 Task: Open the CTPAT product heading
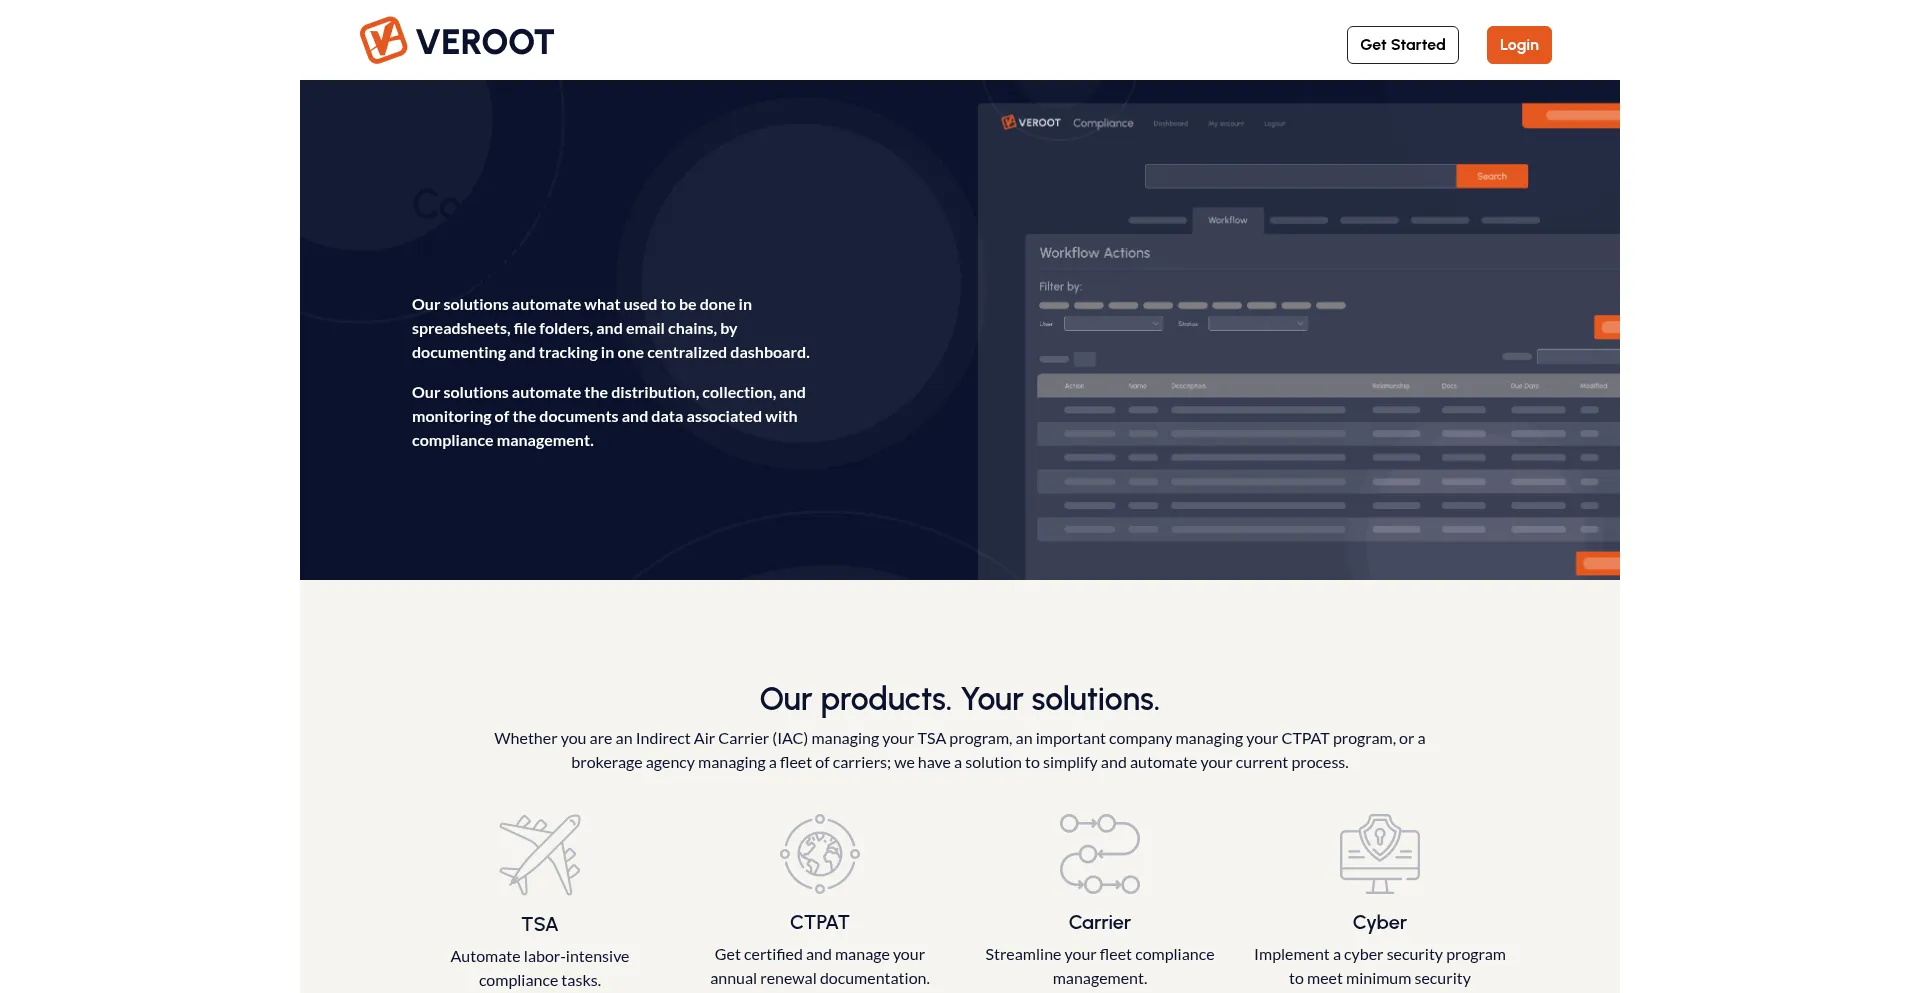pos(820,922)
